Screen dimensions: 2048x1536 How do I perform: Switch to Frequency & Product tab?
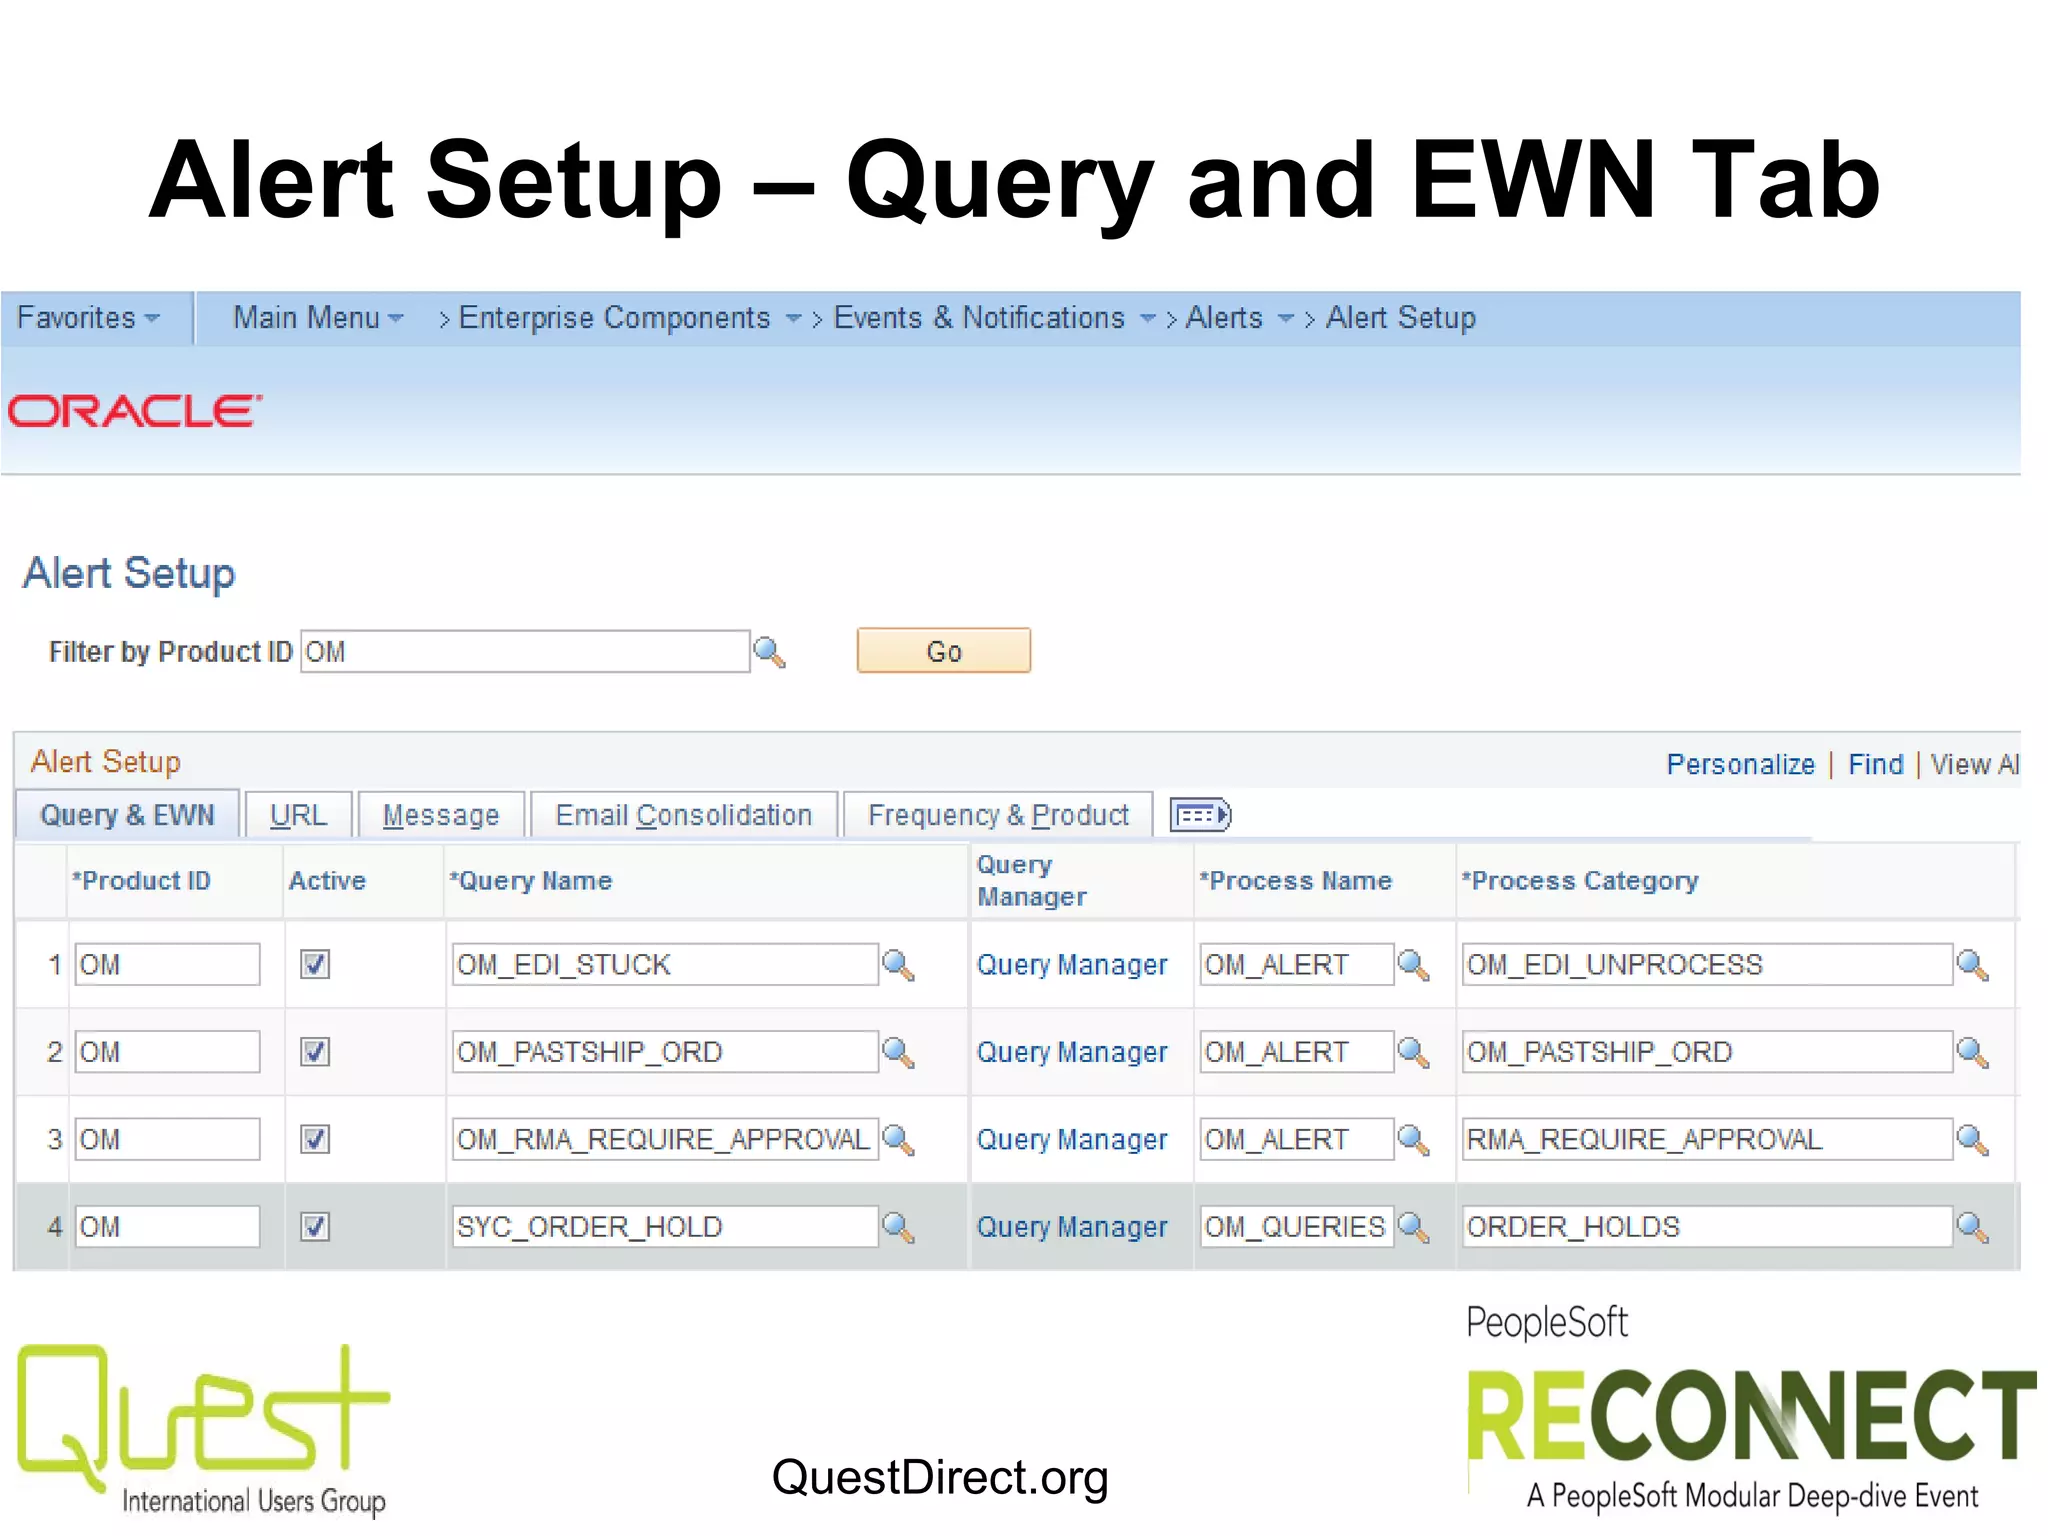998,815
